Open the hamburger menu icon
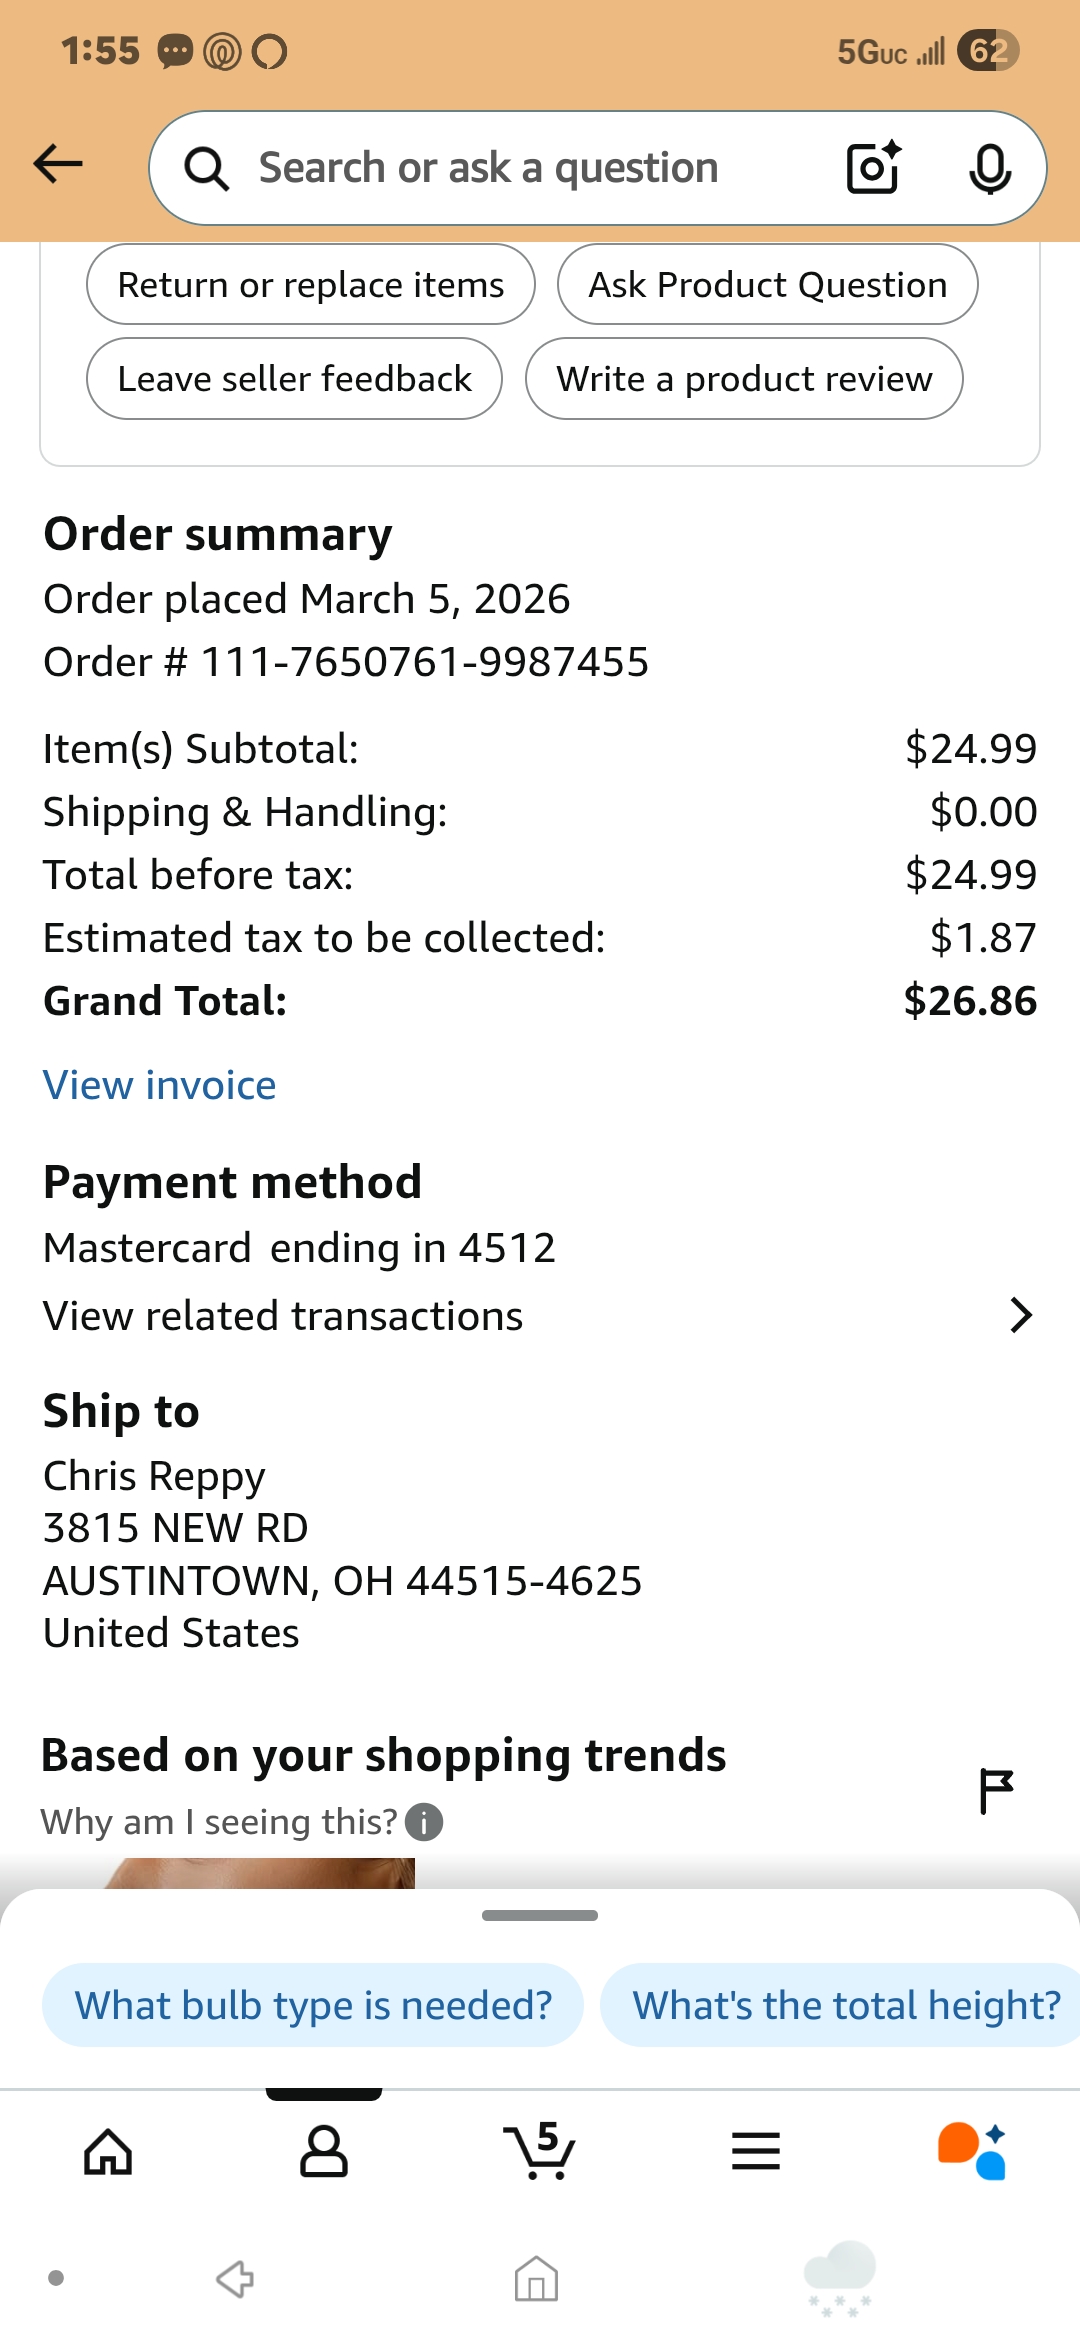The image size is (1080, 2340). (x=756, y=2152)
